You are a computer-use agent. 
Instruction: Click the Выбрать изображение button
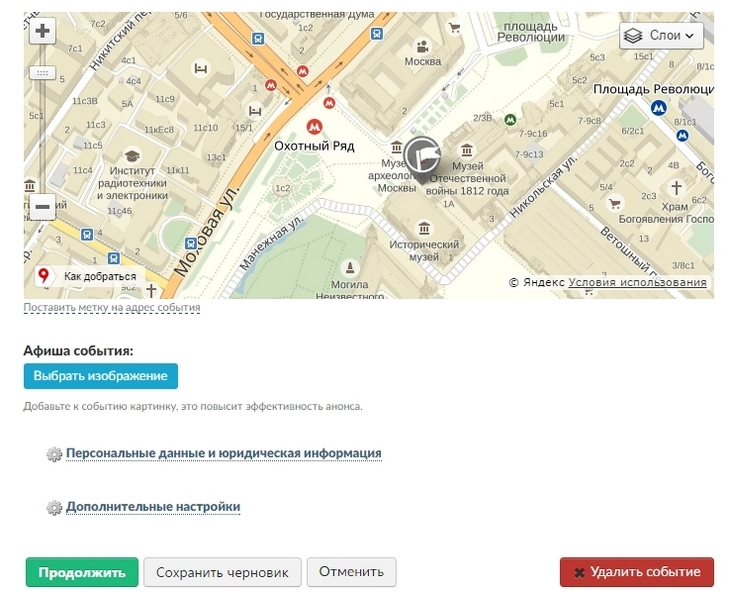(101, 376)
